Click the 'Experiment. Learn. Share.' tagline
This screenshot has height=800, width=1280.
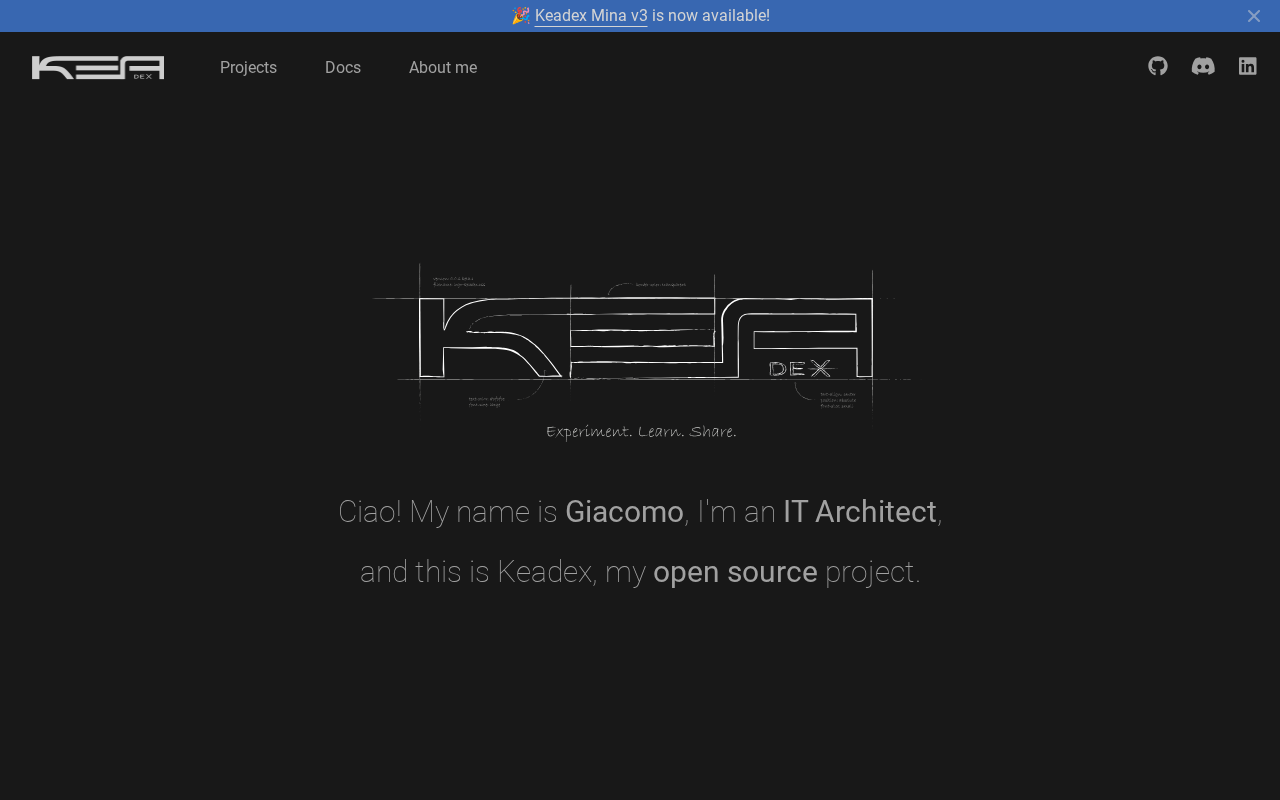tap(641, 432)
